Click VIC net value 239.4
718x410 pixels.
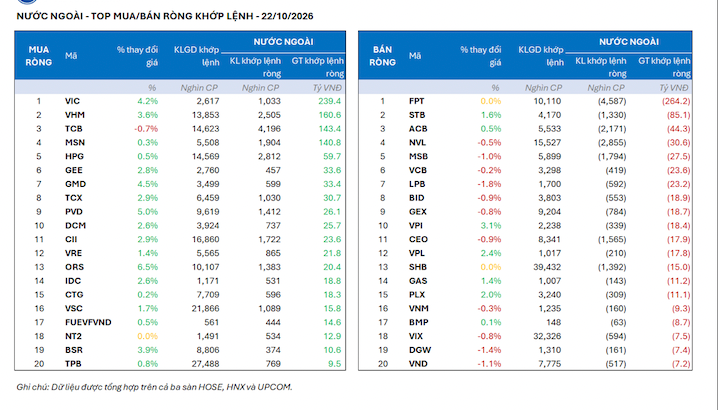click(x=330, y=101)
